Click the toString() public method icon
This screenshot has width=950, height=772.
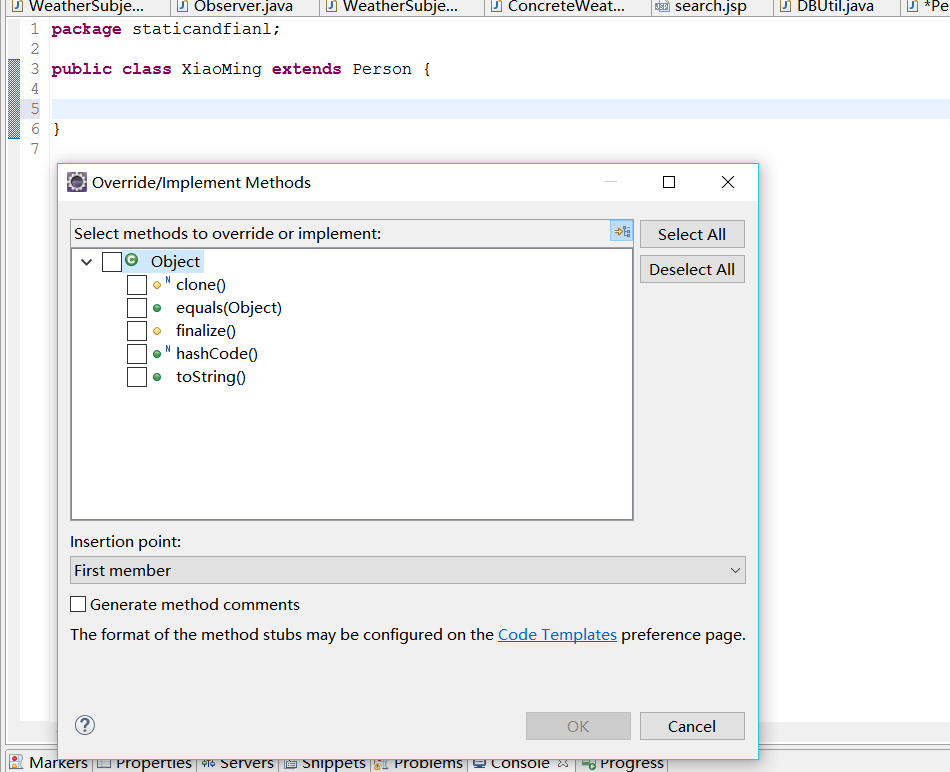(x=157, y=377)
